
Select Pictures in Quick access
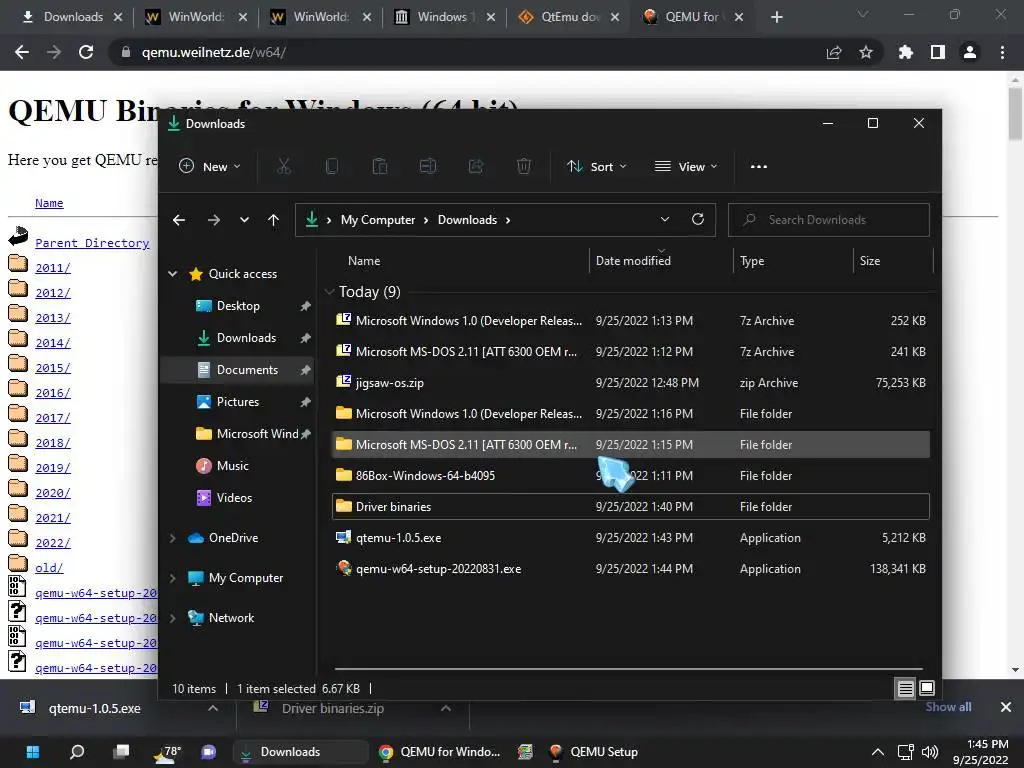click(238, 402)
